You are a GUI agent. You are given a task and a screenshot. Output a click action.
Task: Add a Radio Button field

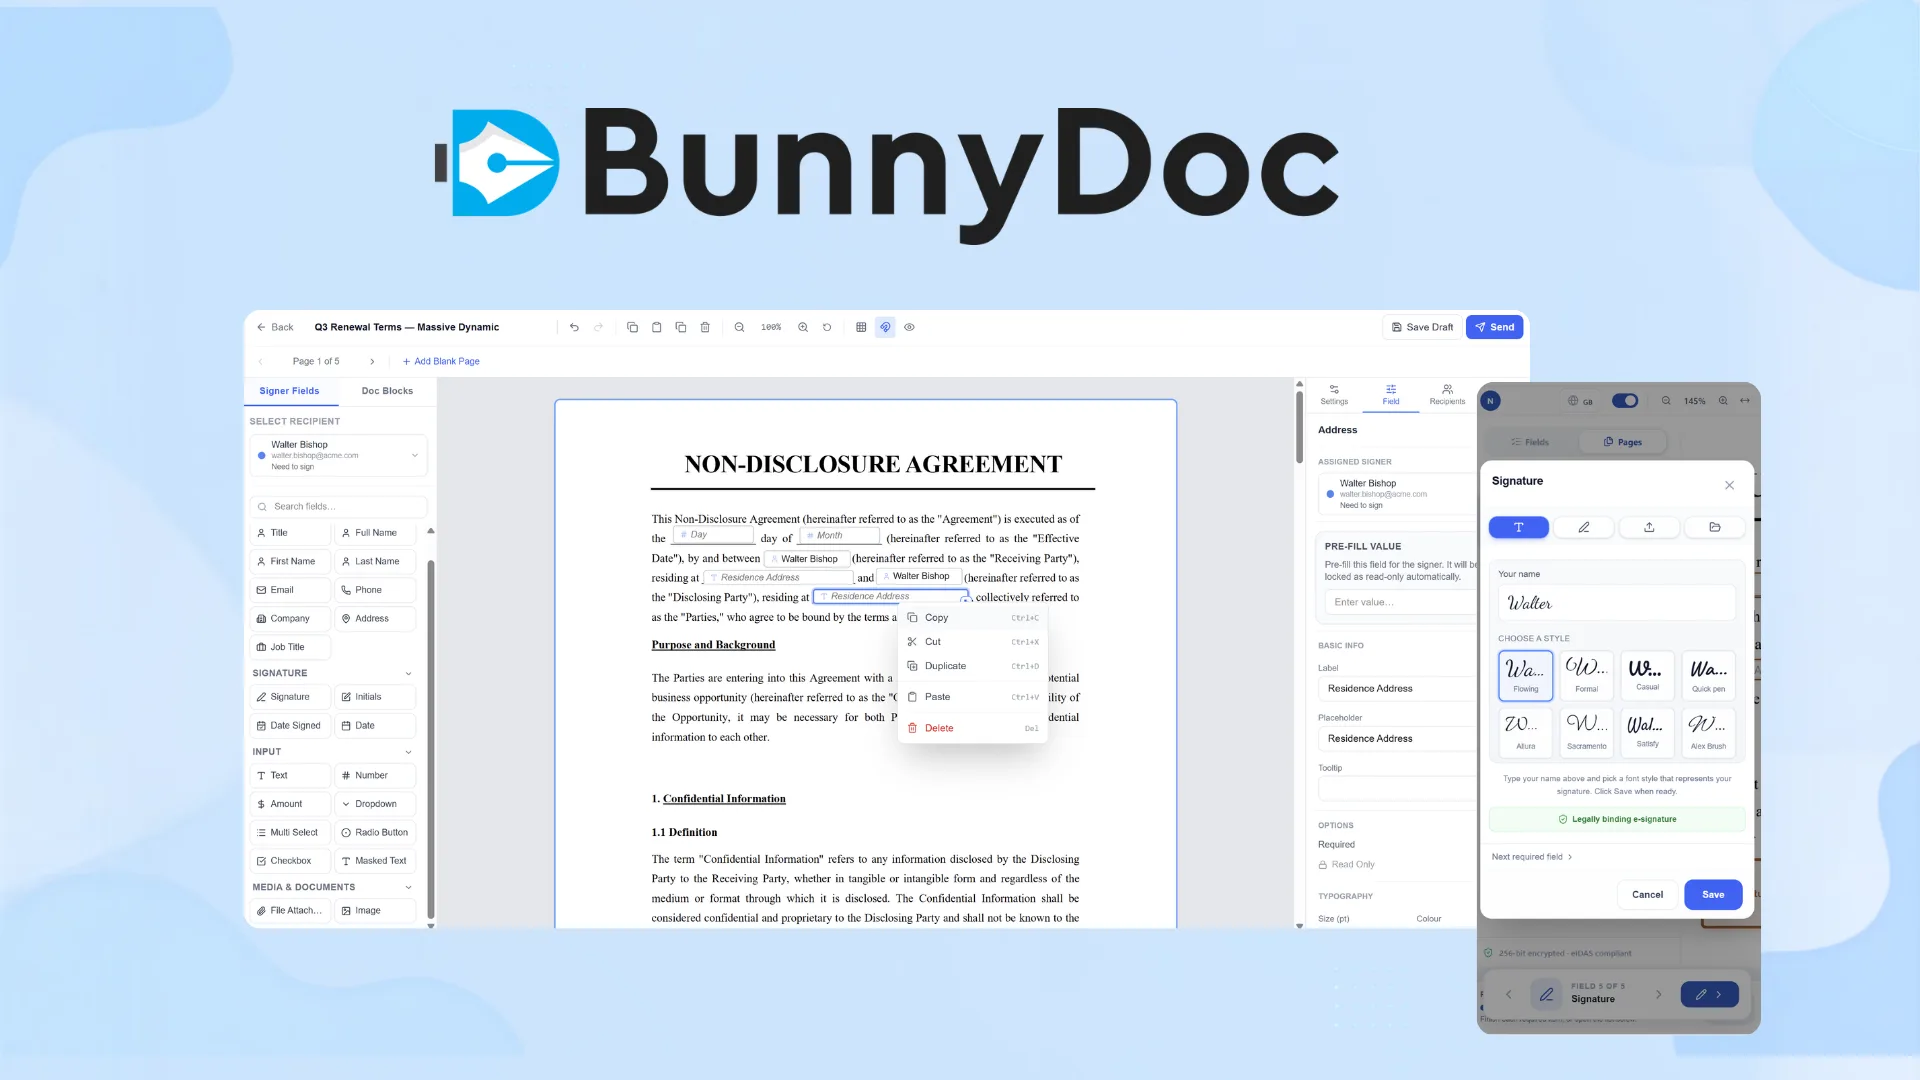(375, 833)
